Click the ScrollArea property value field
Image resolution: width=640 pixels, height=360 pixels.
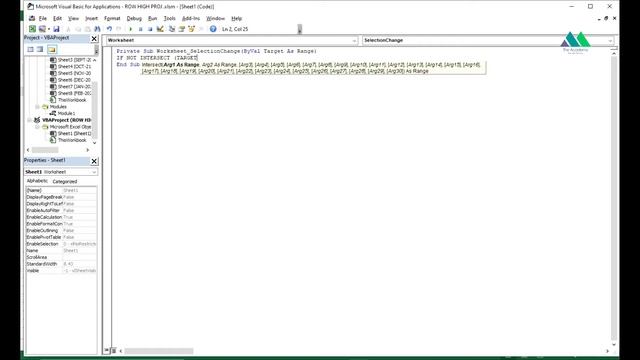80,257
